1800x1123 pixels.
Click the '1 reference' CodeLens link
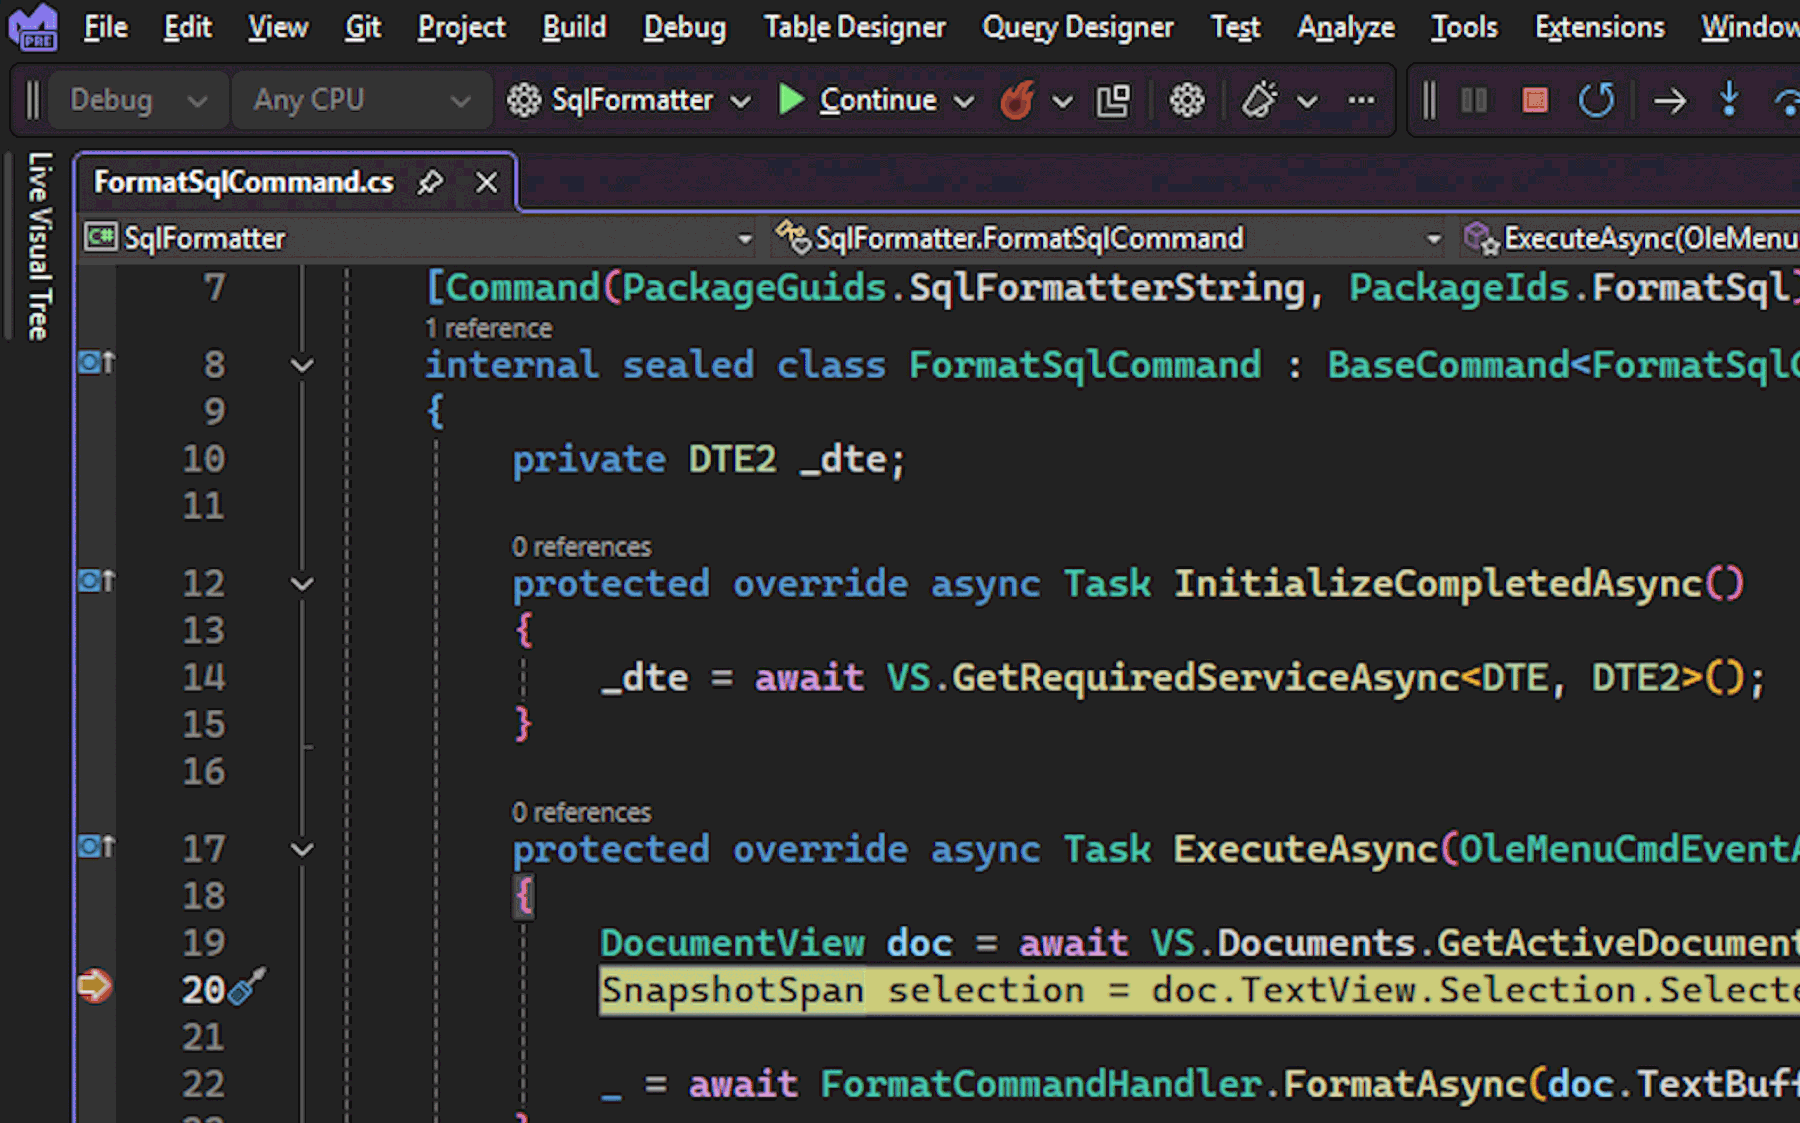coord(488,328)
